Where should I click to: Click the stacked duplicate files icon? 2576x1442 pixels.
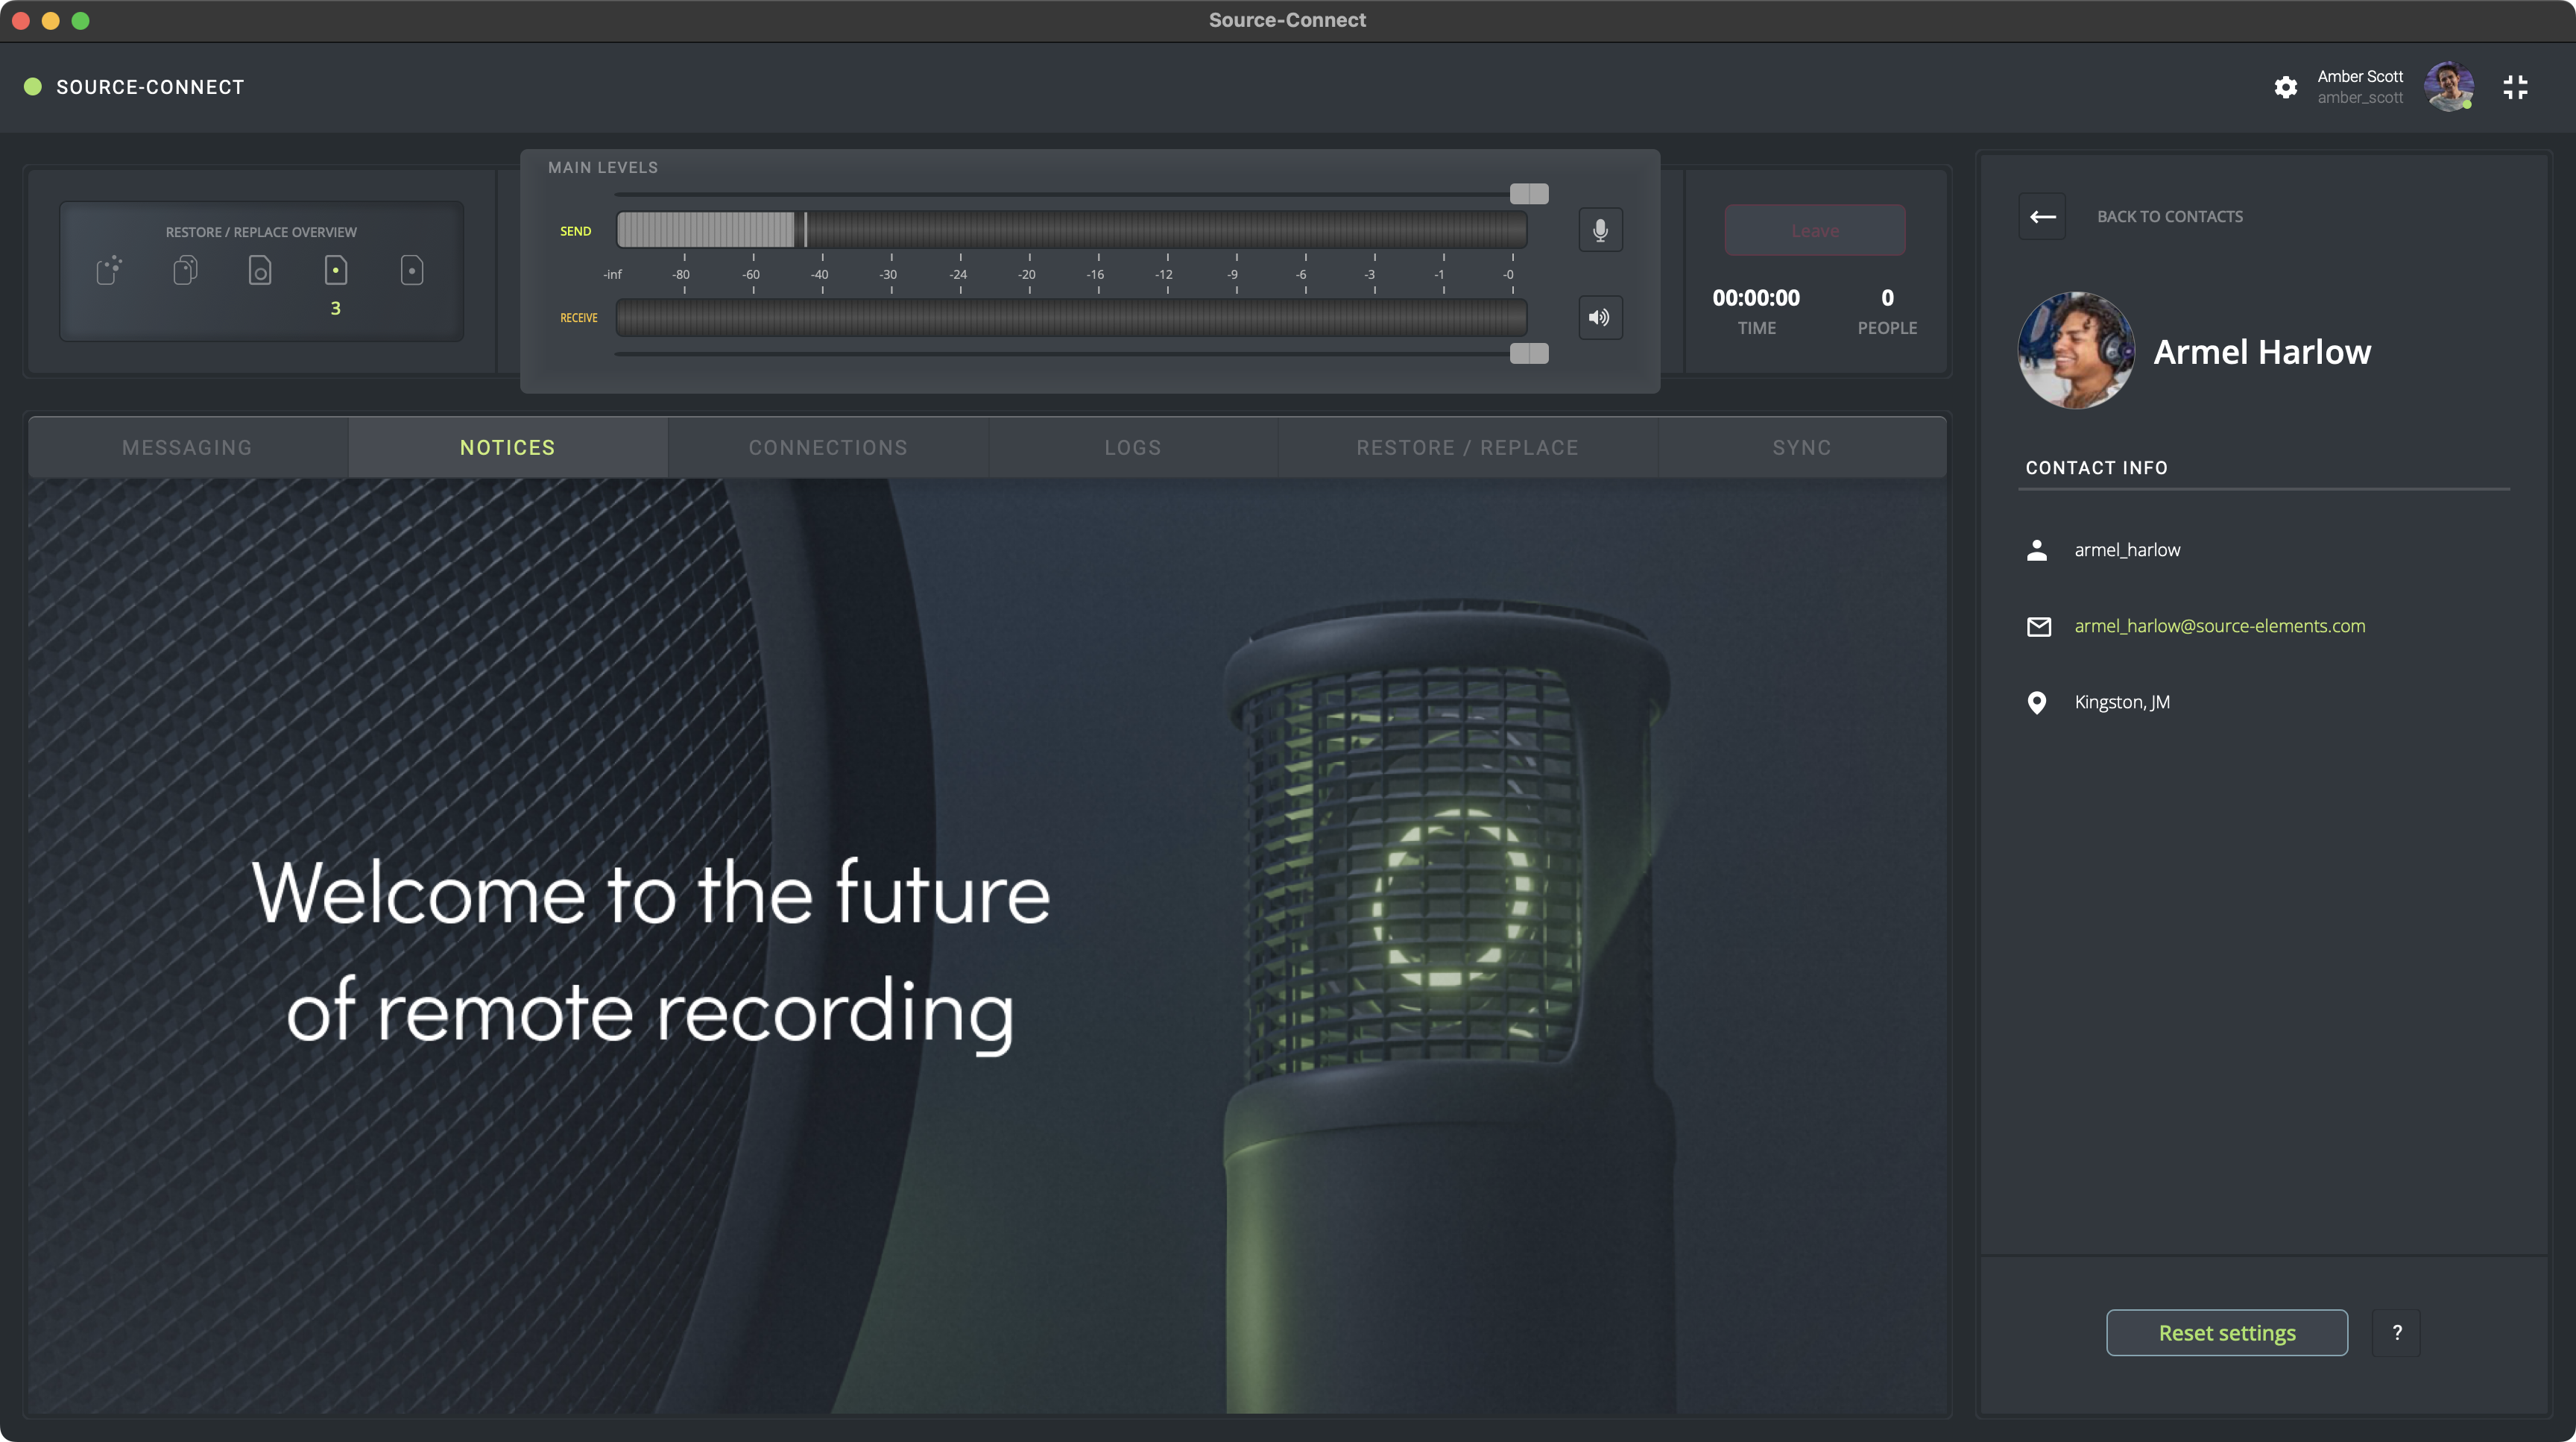tap(185, 270)
